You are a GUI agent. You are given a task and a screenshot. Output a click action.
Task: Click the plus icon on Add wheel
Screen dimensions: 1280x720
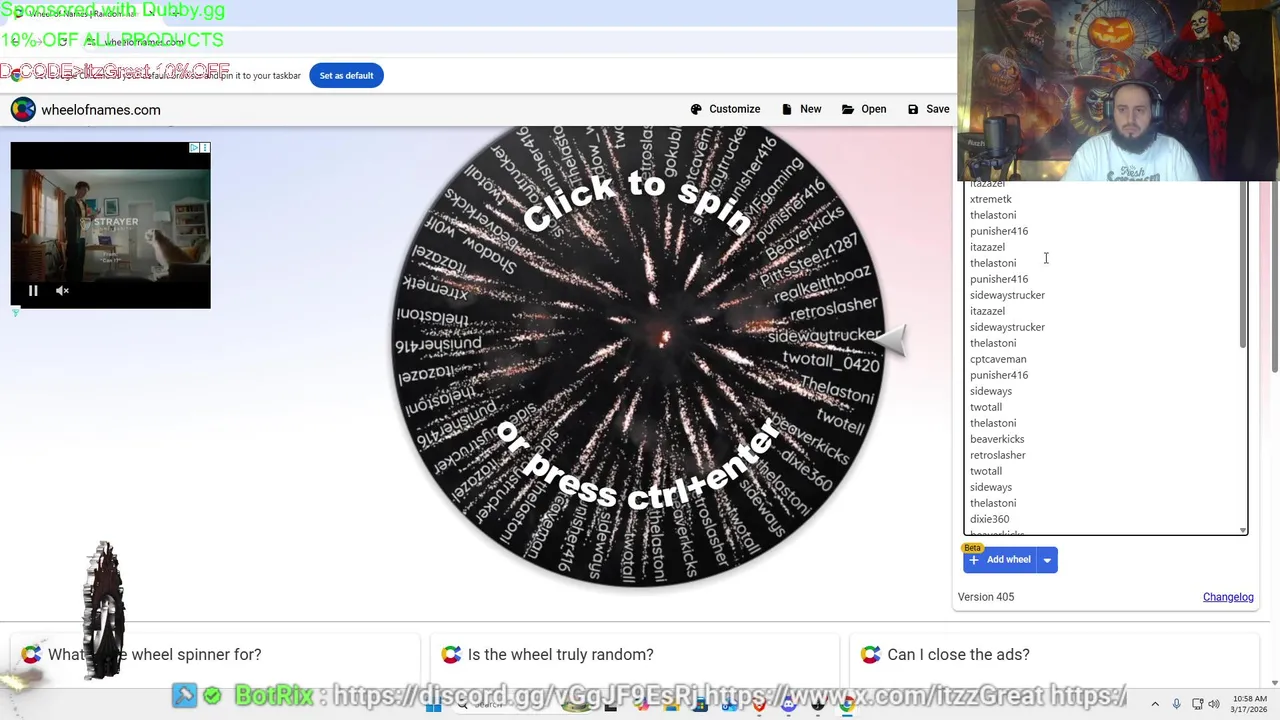(x=974, y=560)
